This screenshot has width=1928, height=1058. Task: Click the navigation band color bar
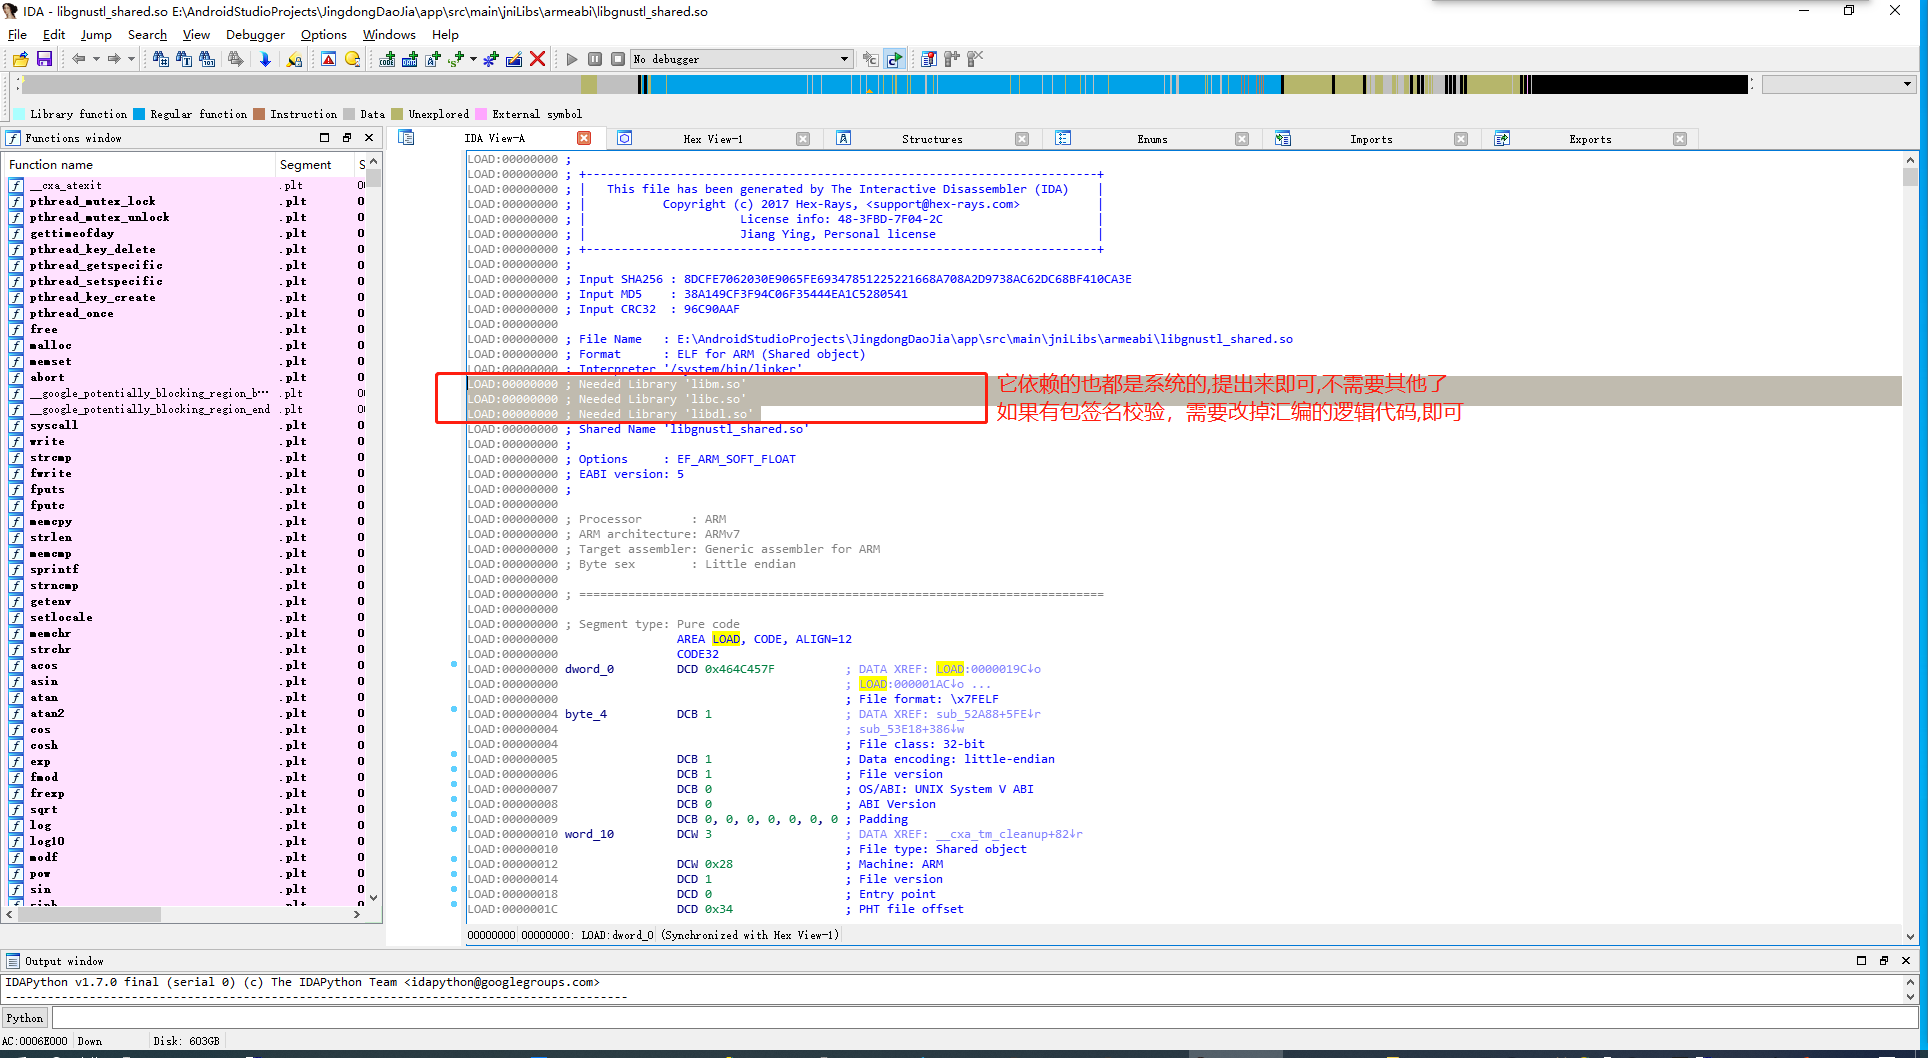coord(885,84)
